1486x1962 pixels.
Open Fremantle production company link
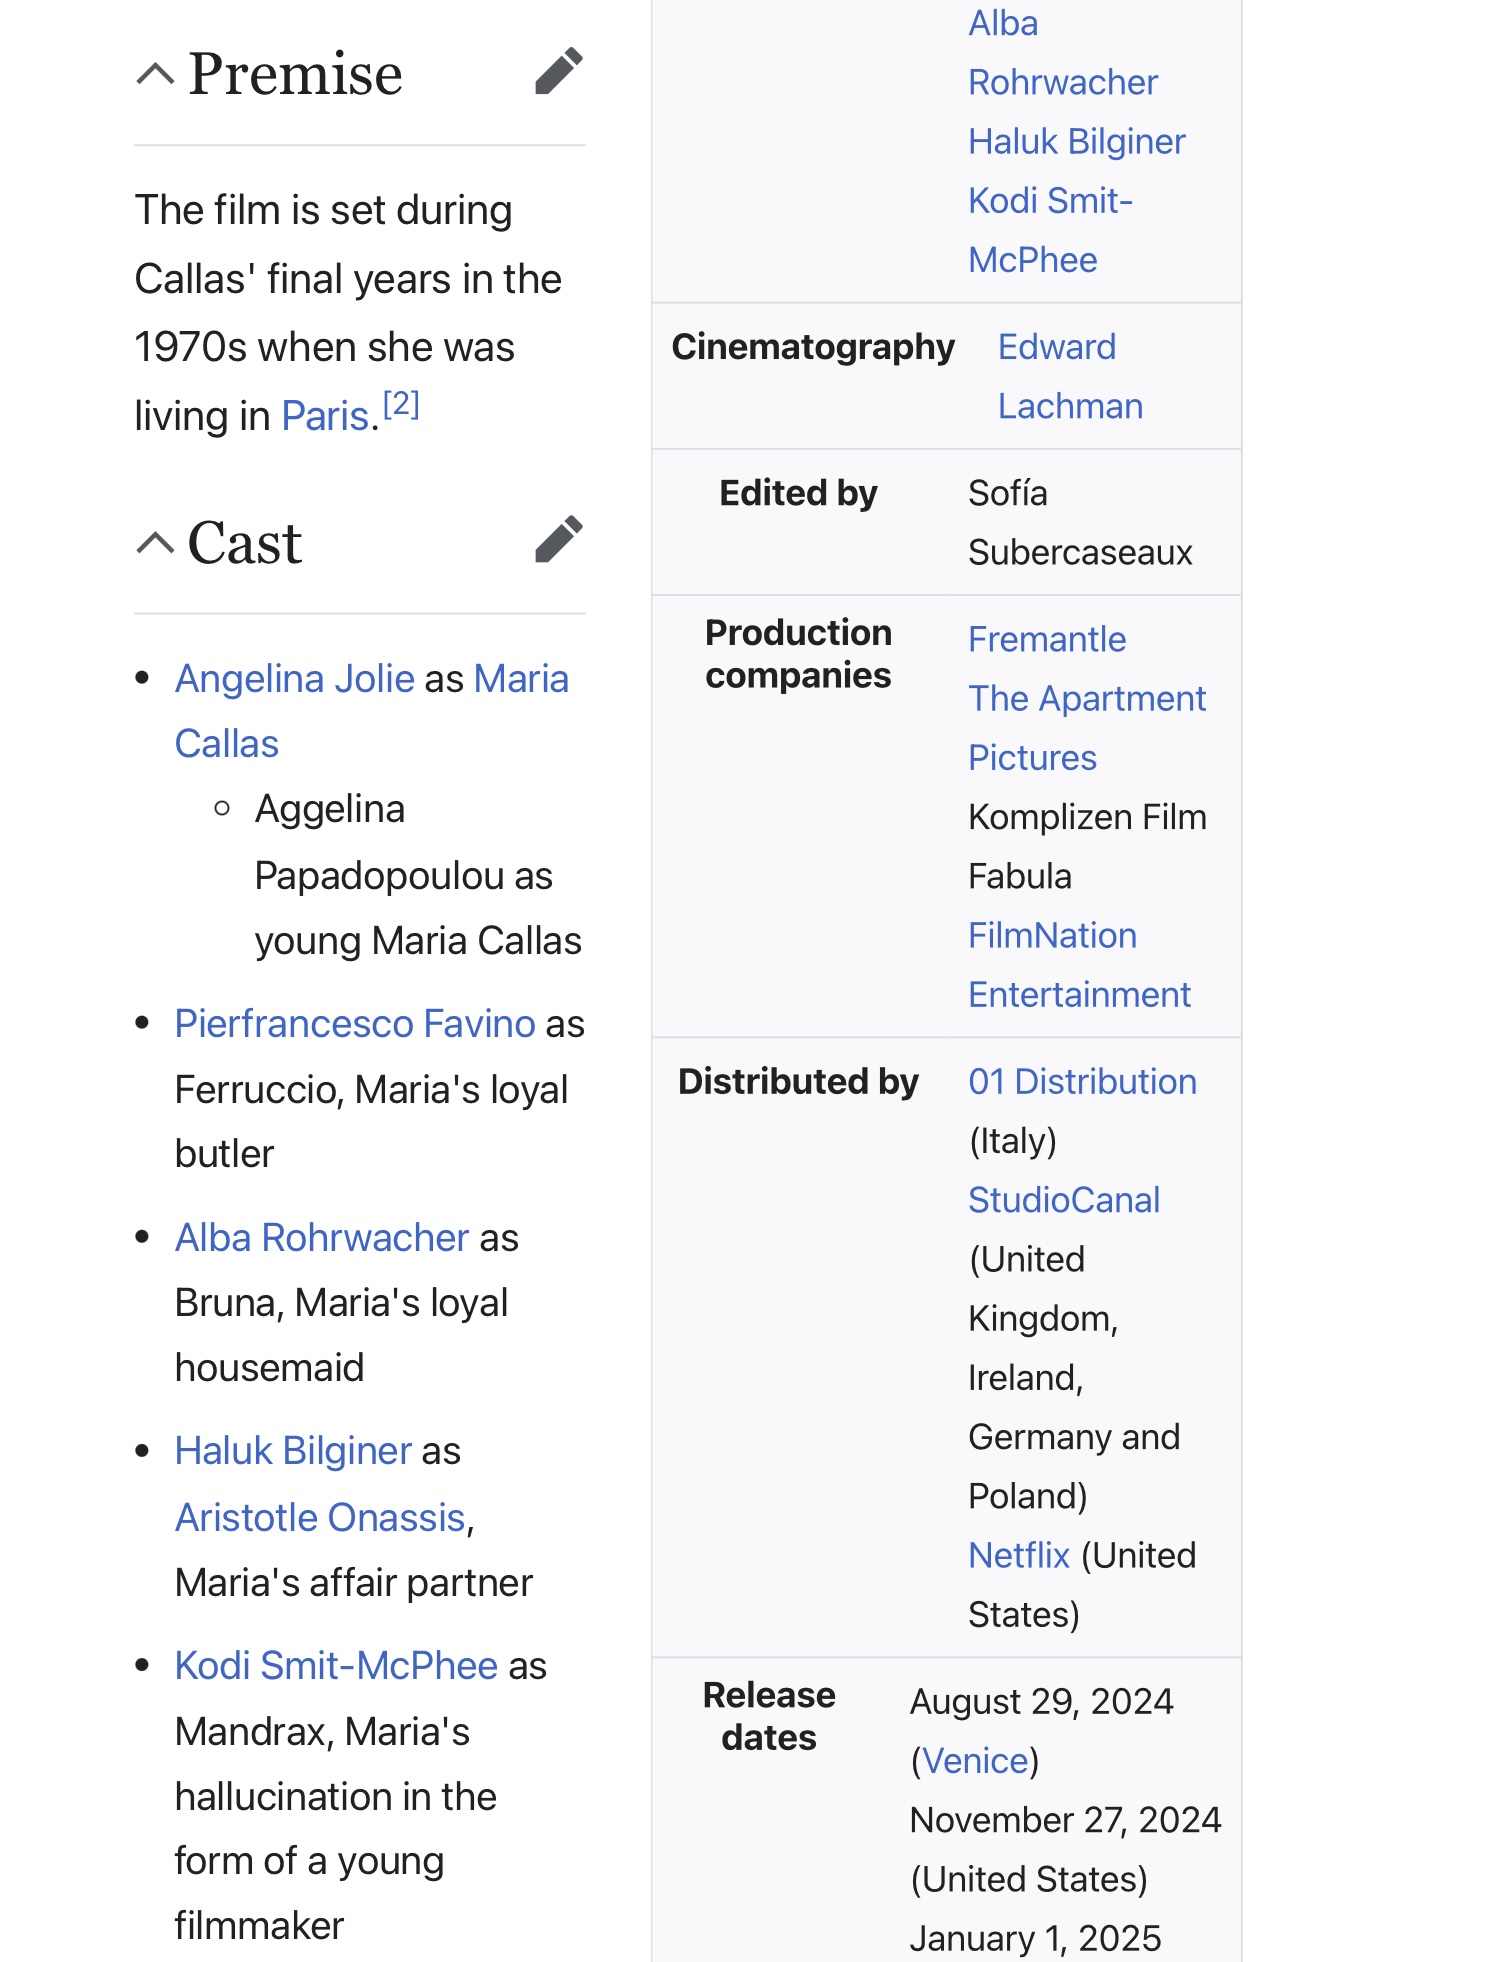[1047, 639]
